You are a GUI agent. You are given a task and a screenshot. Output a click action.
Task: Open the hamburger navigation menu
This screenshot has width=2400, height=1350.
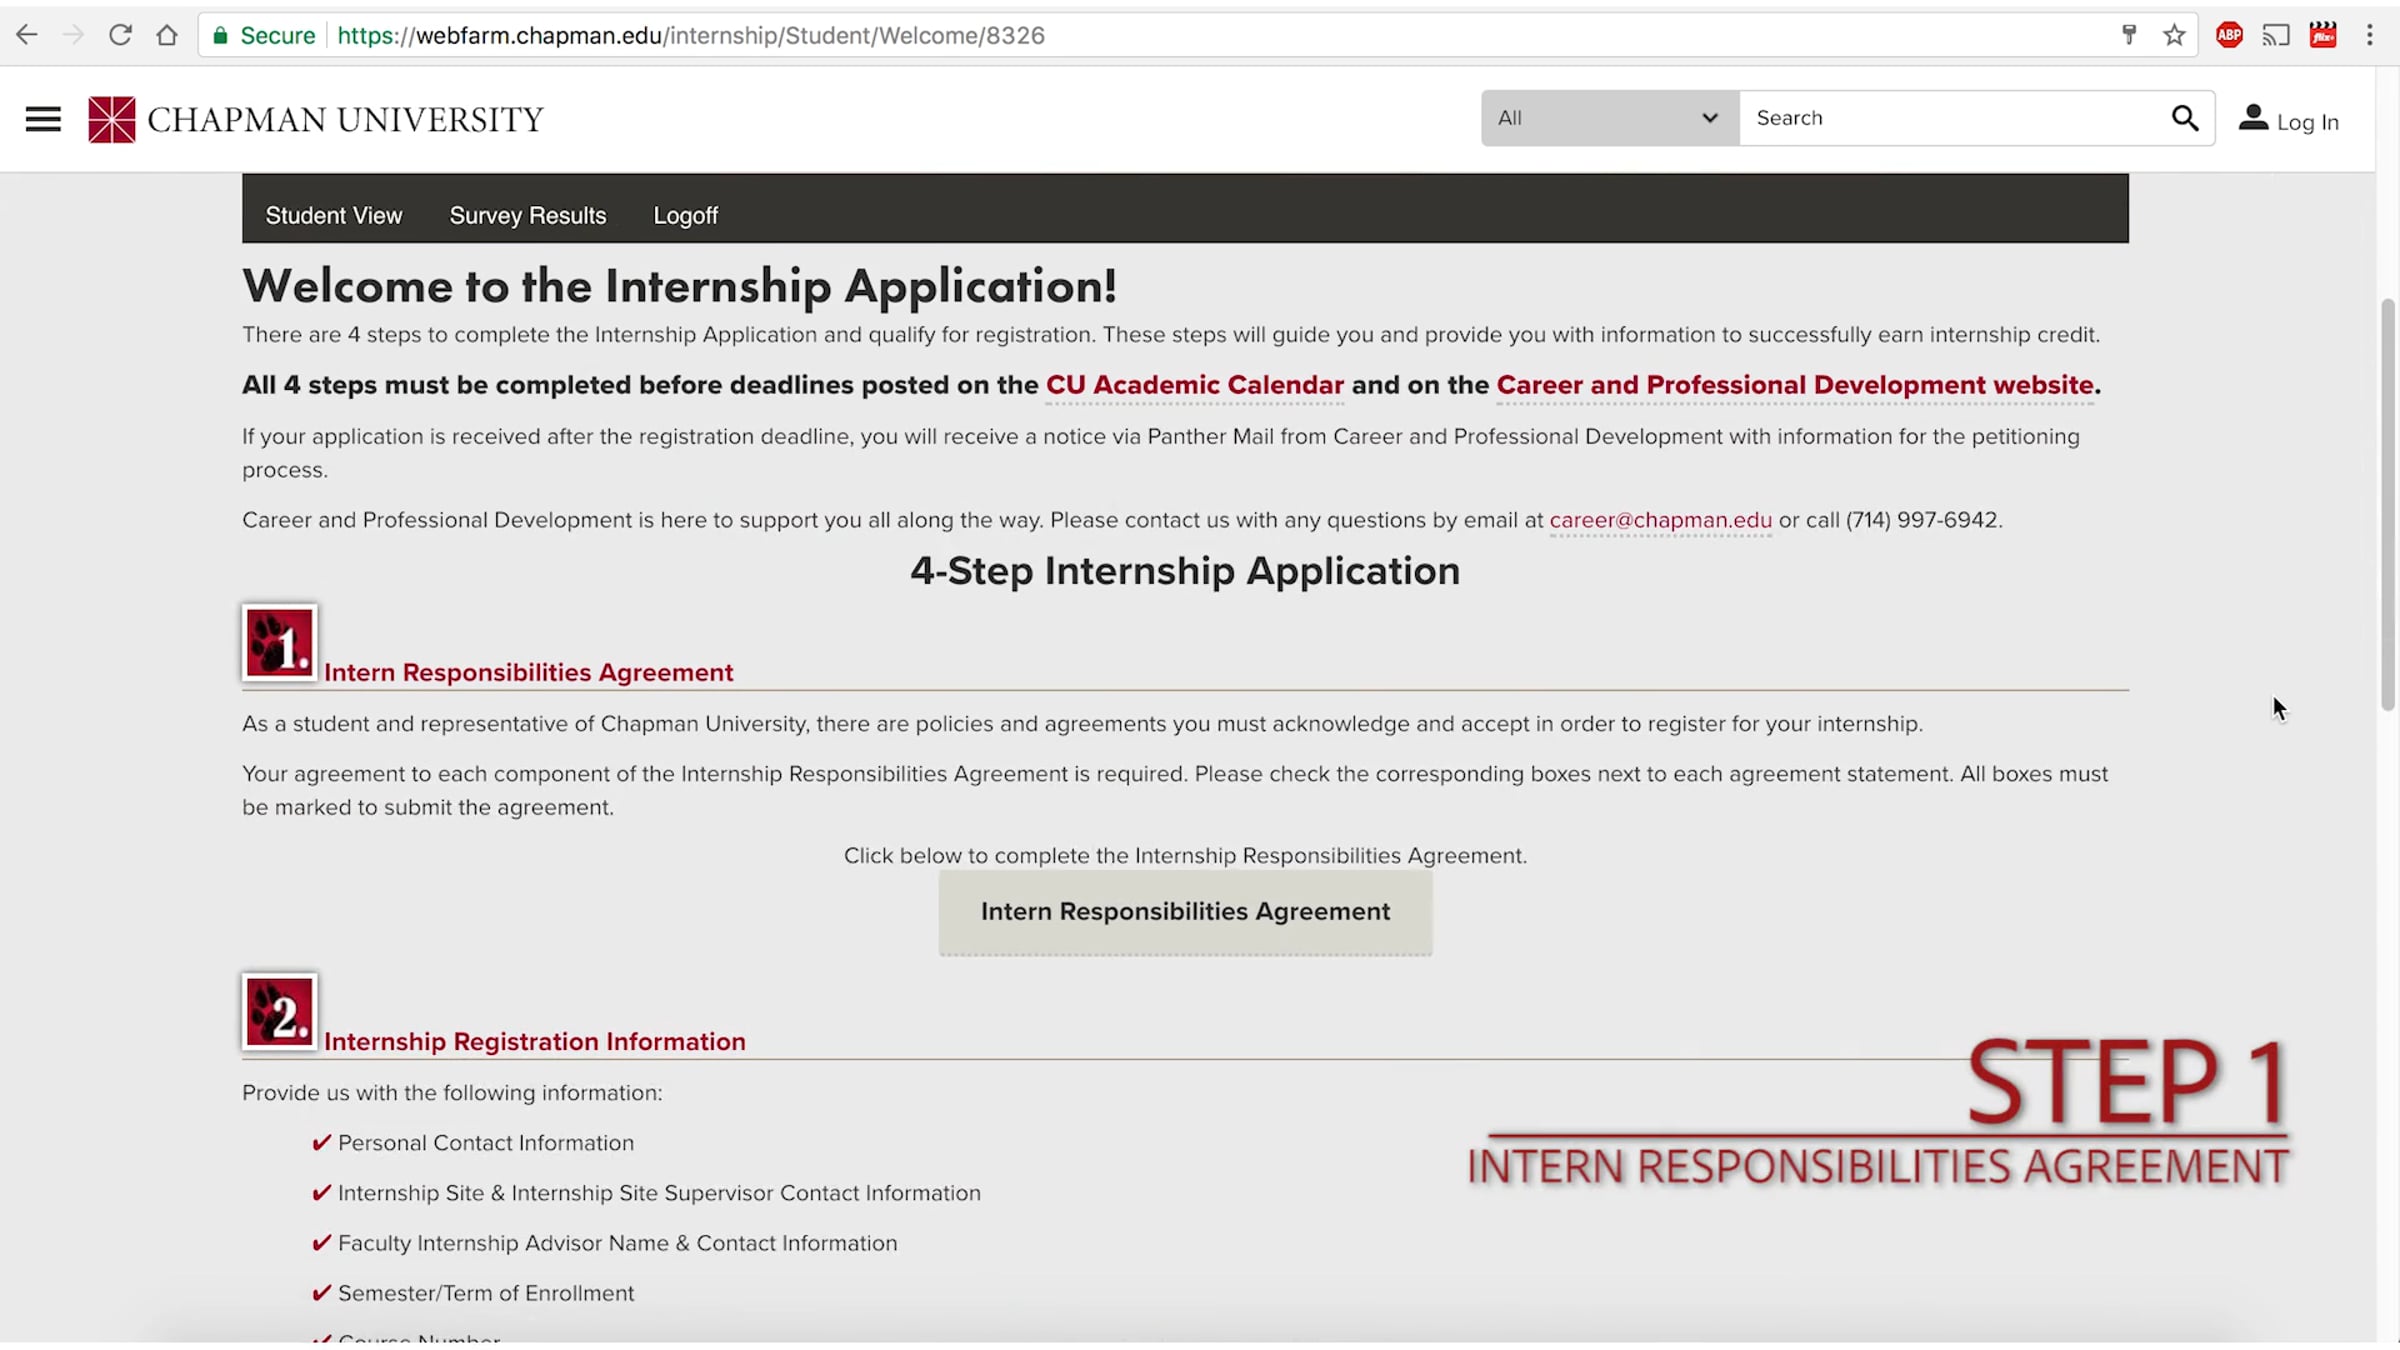coord(43,119)
